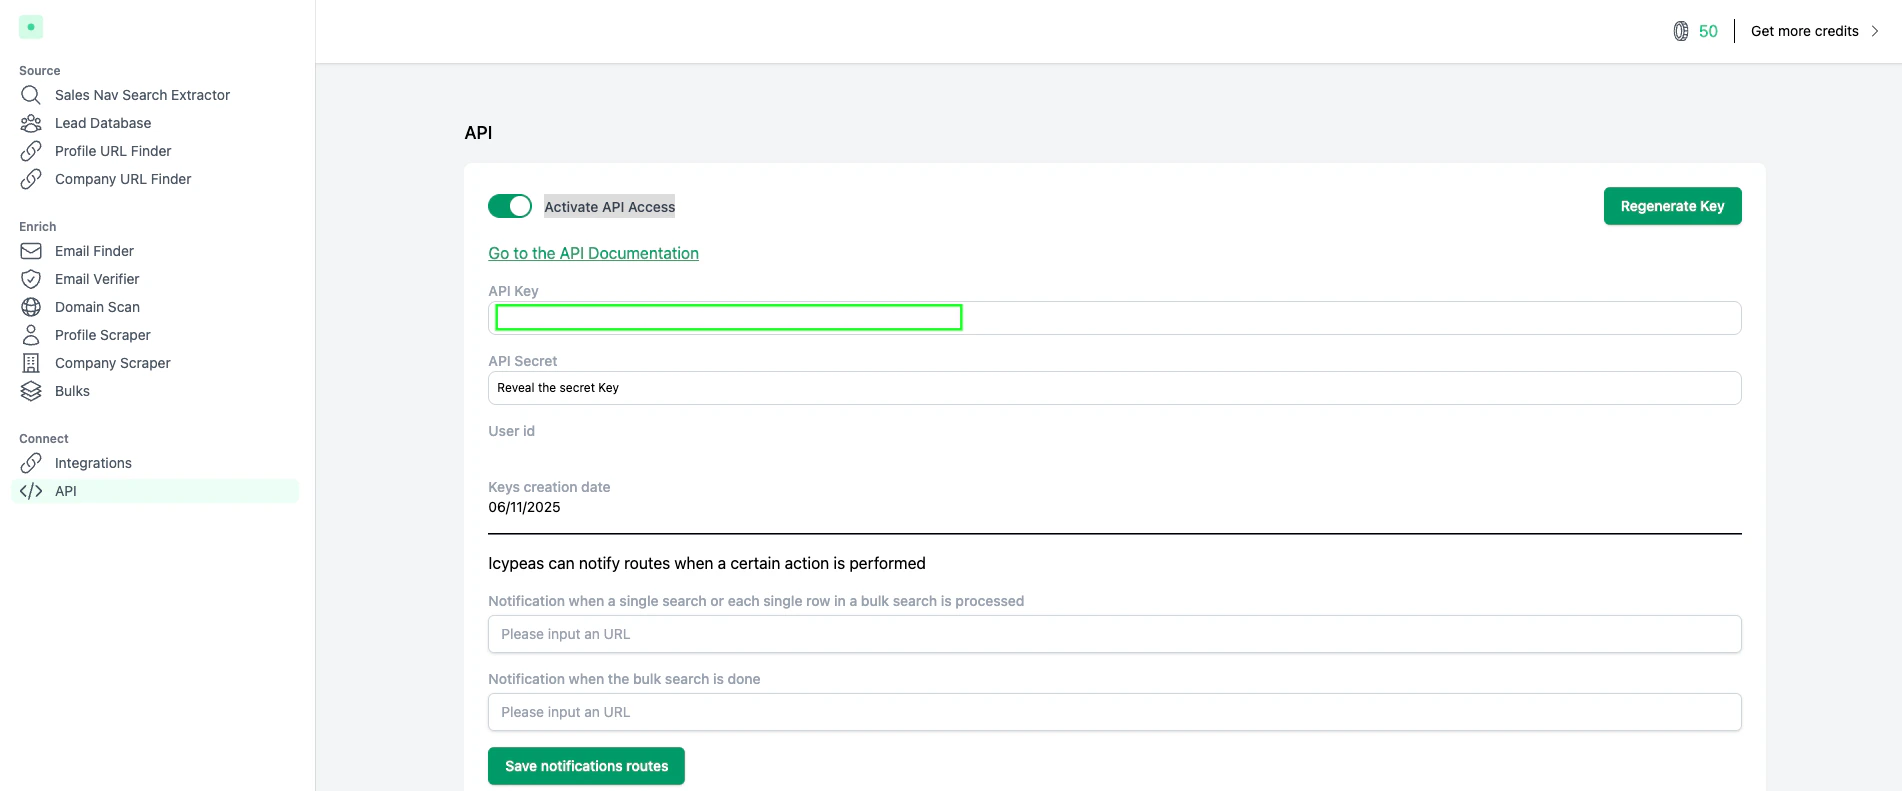This screenshot has width=1902, height=791.
Task: Click the Company Scraper building icon
Action: pos(31,363)
